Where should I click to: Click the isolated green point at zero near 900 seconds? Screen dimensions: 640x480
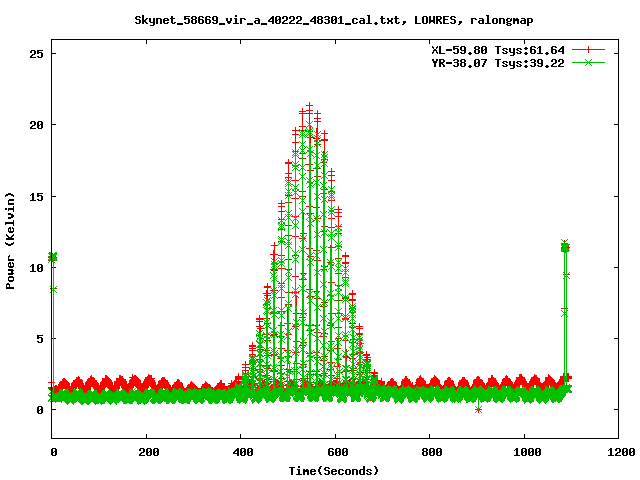click(478, 409)
